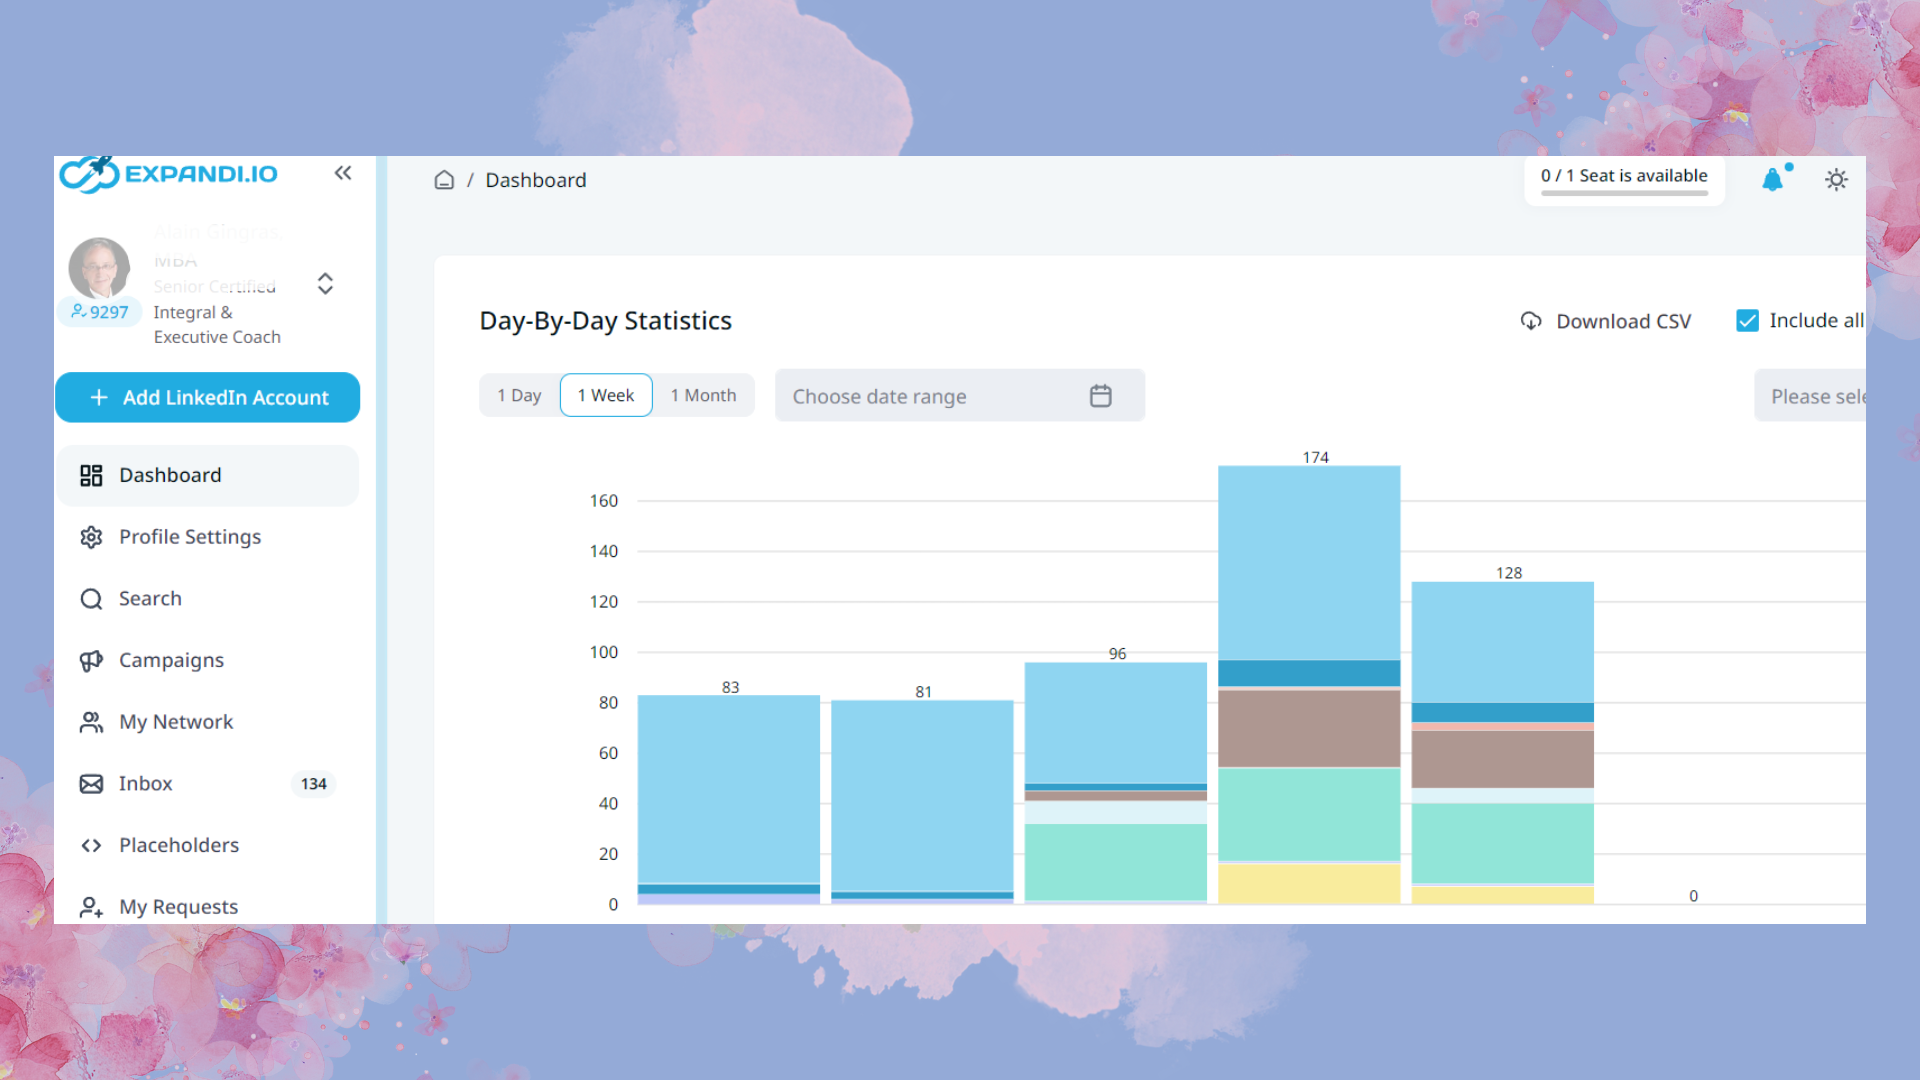1920x1080 pixels.
Task: Click the home breadcrumb icon
Action: tap(444, 180)
